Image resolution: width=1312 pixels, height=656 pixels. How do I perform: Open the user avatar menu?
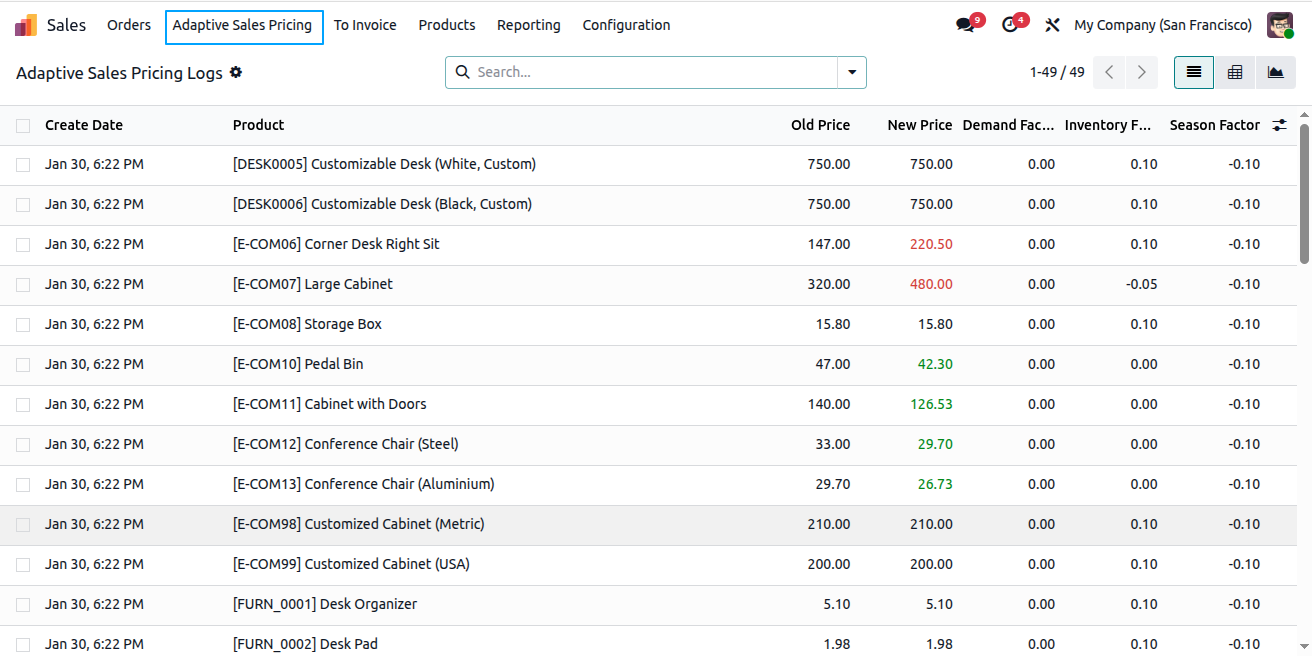pos(1280,25)
